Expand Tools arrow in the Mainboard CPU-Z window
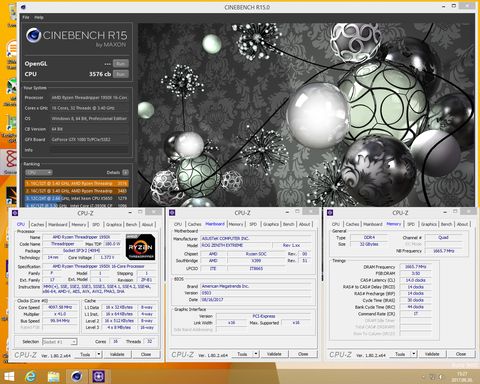This screenshot has width=480, height=384. [x=256, y=354]
